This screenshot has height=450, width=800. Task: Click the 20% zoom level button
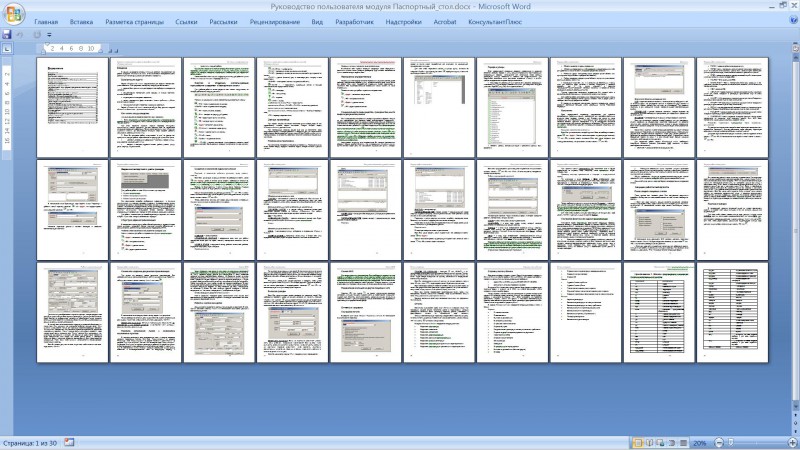point(699,443)
